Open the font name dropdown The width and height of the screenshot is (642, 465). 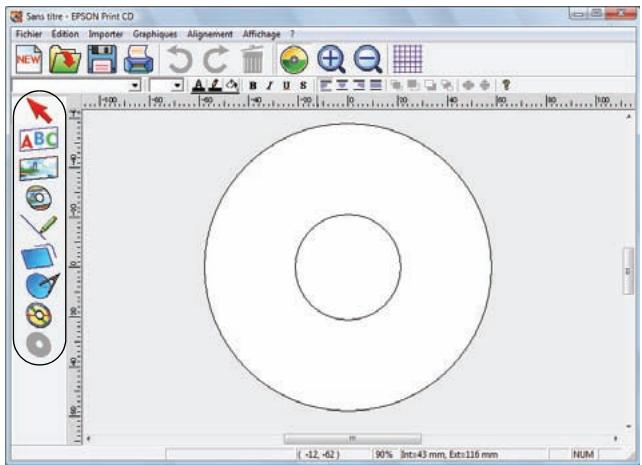(134, 86)
